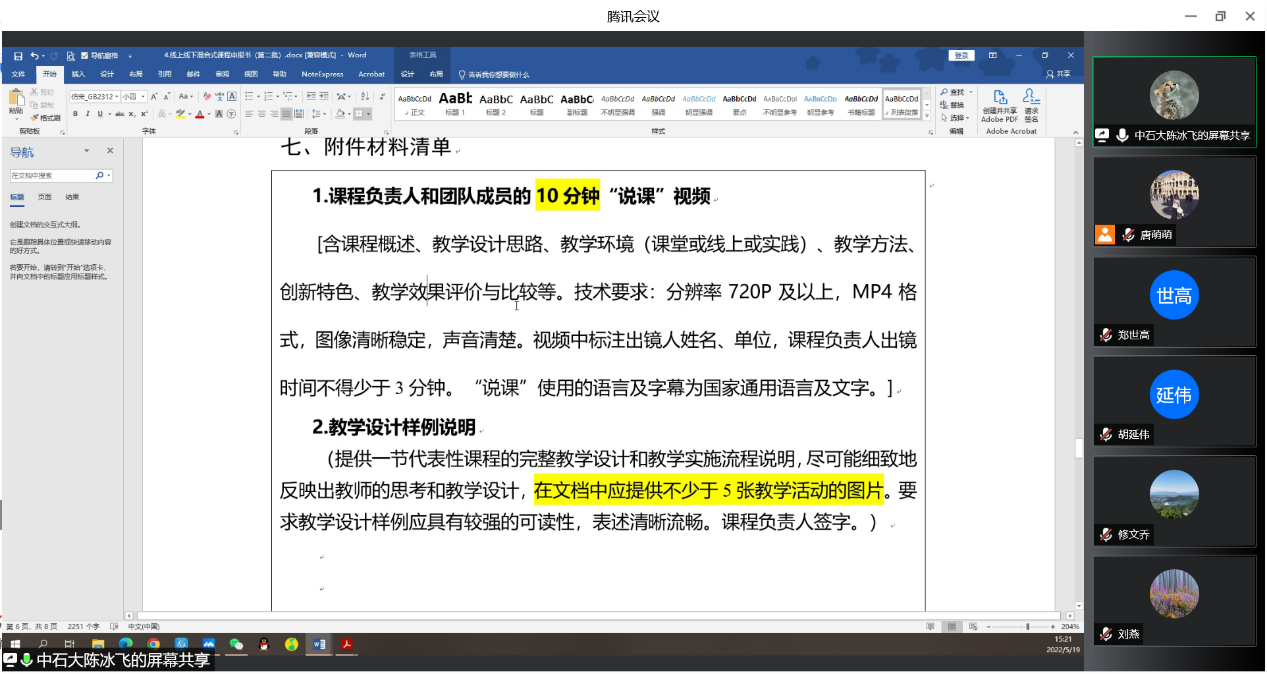1267x674 pixels.
Task: Close the navigation pane with X icon
Action: point(110,151)
